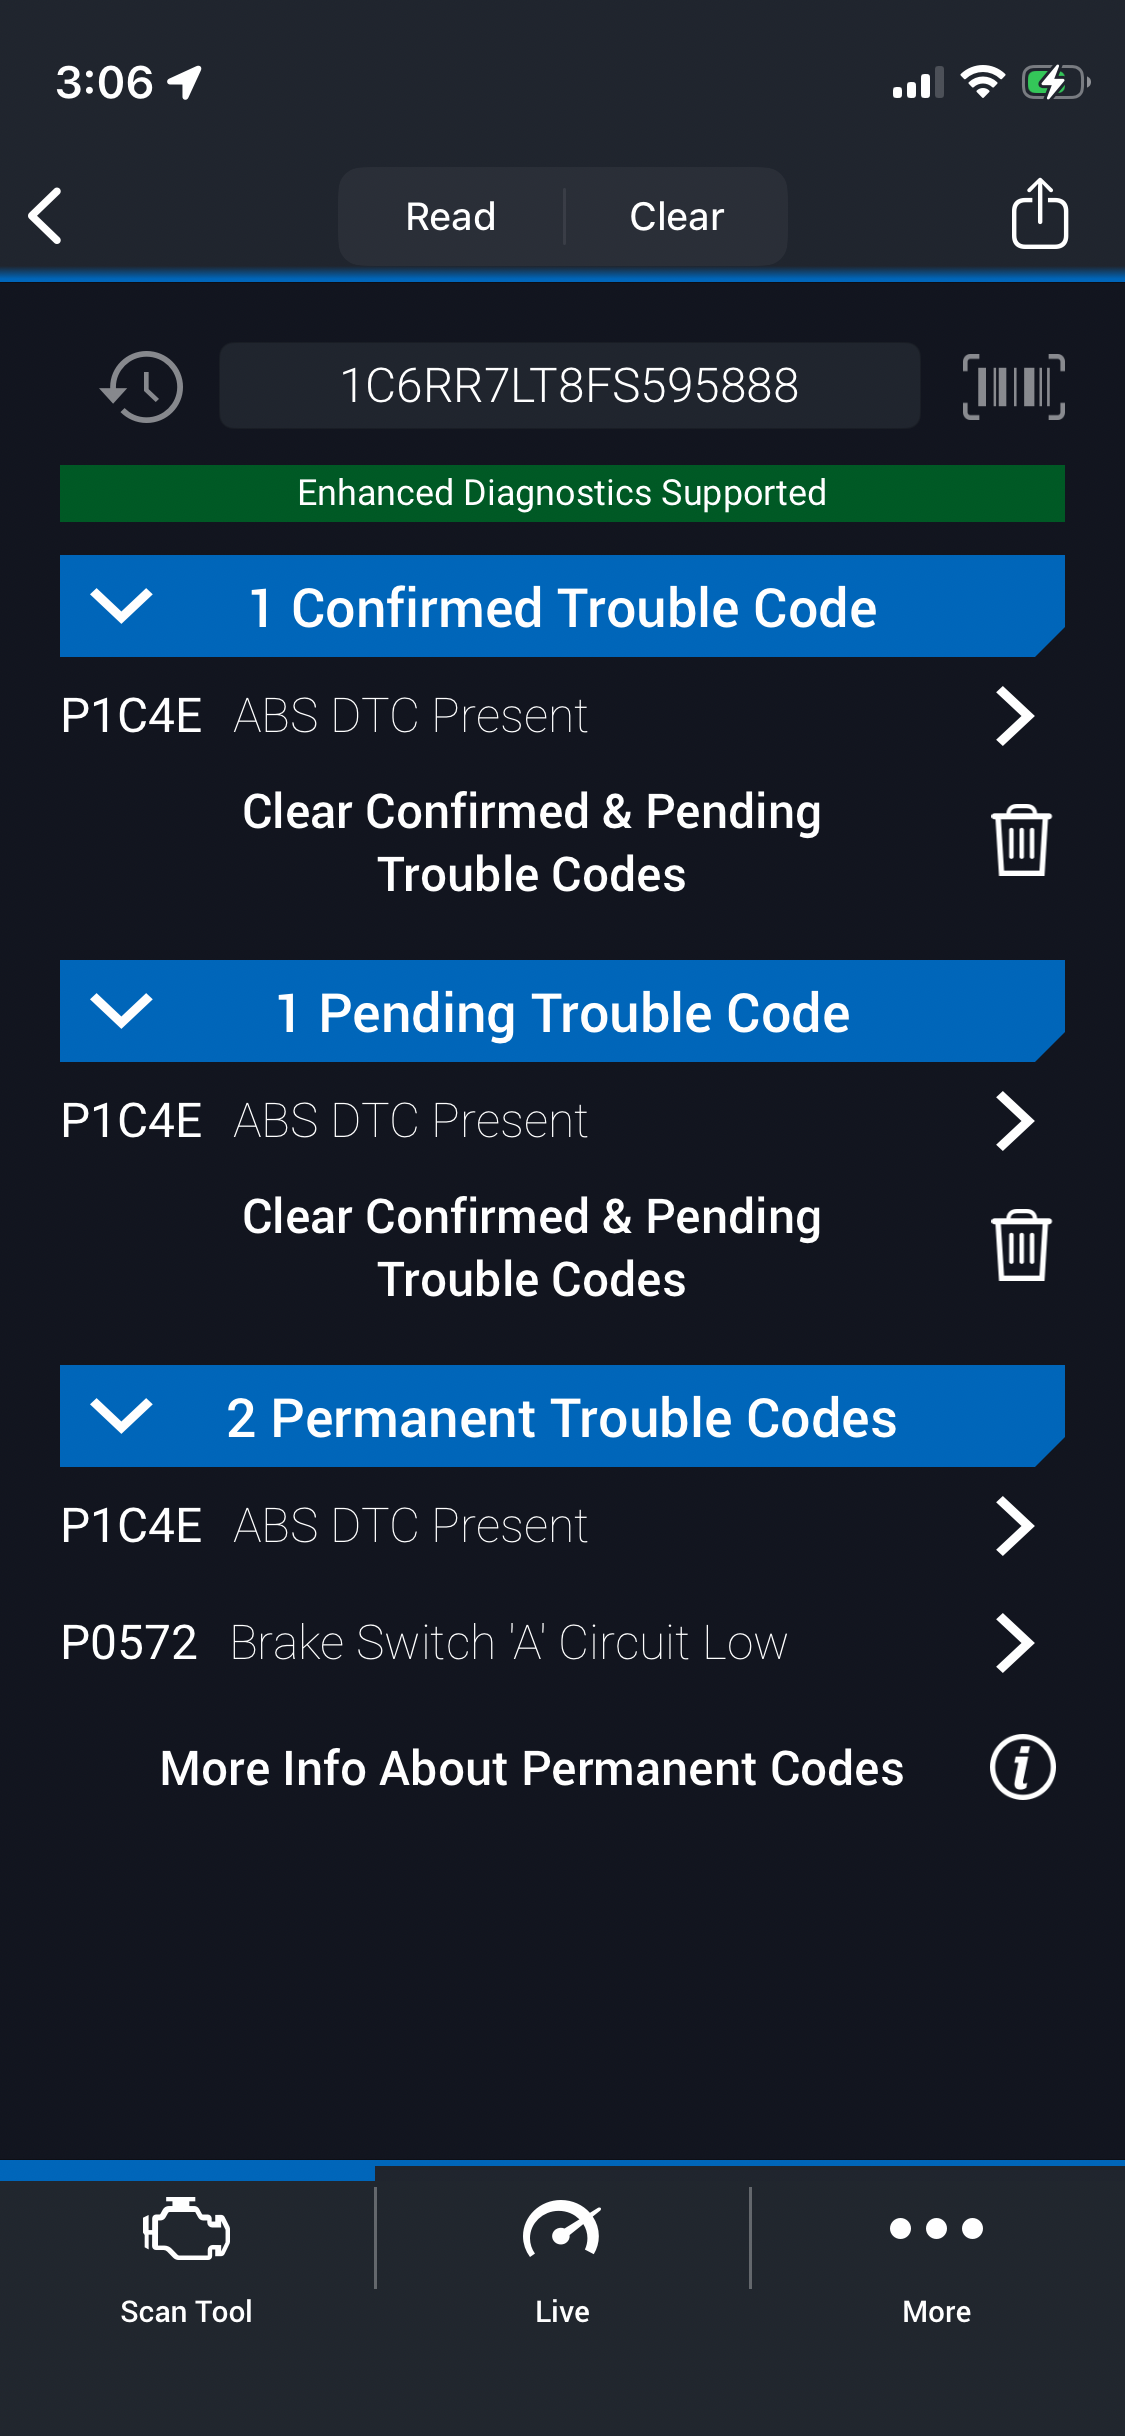Tap trash icon under Pending Trouble Code

(1020, 1246)
